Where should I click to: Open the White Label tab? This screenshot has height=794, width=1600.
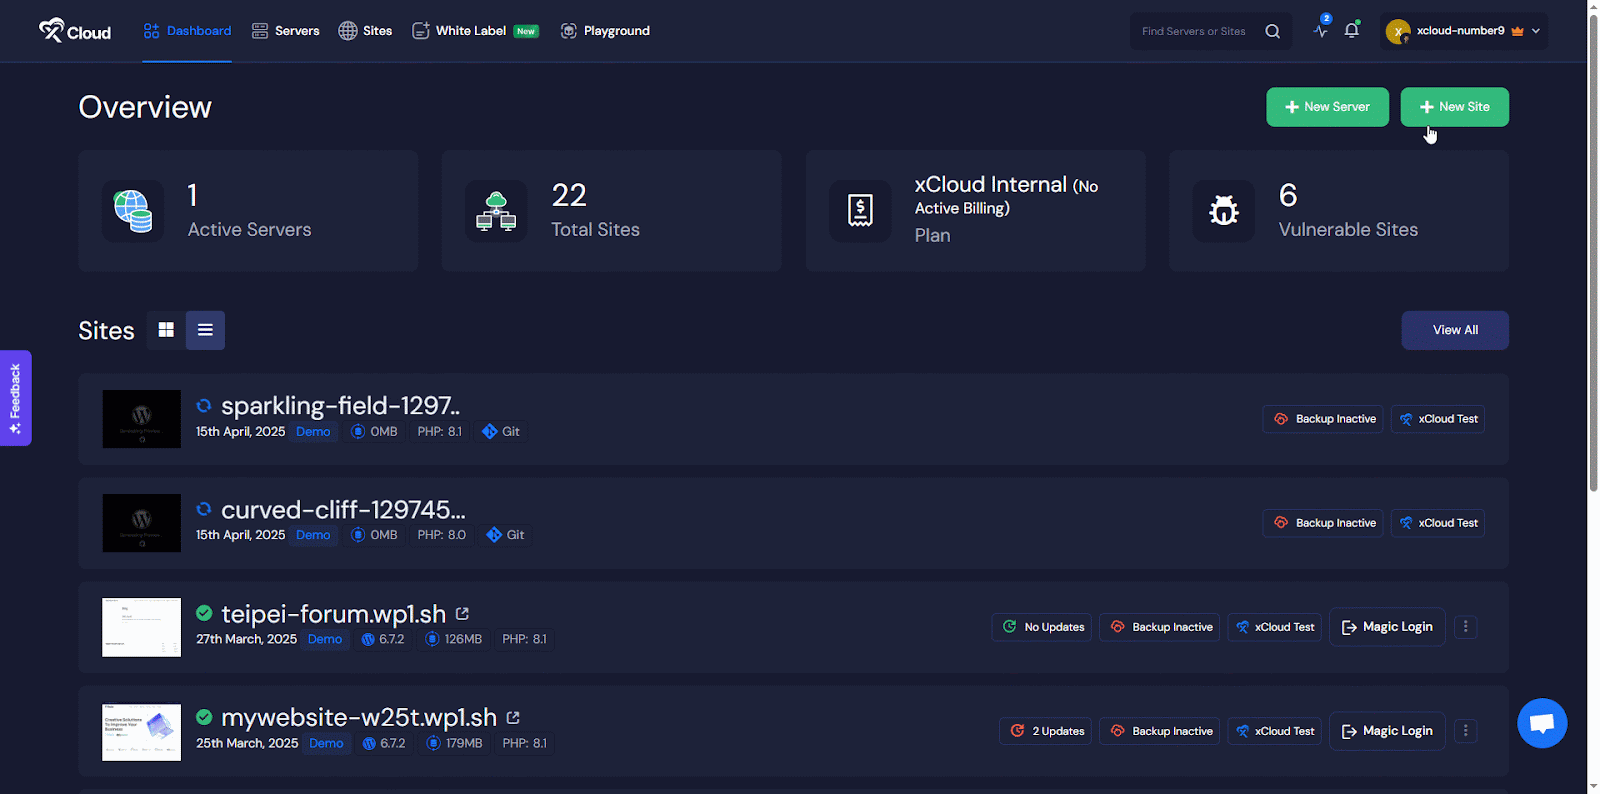click(475, 31)
